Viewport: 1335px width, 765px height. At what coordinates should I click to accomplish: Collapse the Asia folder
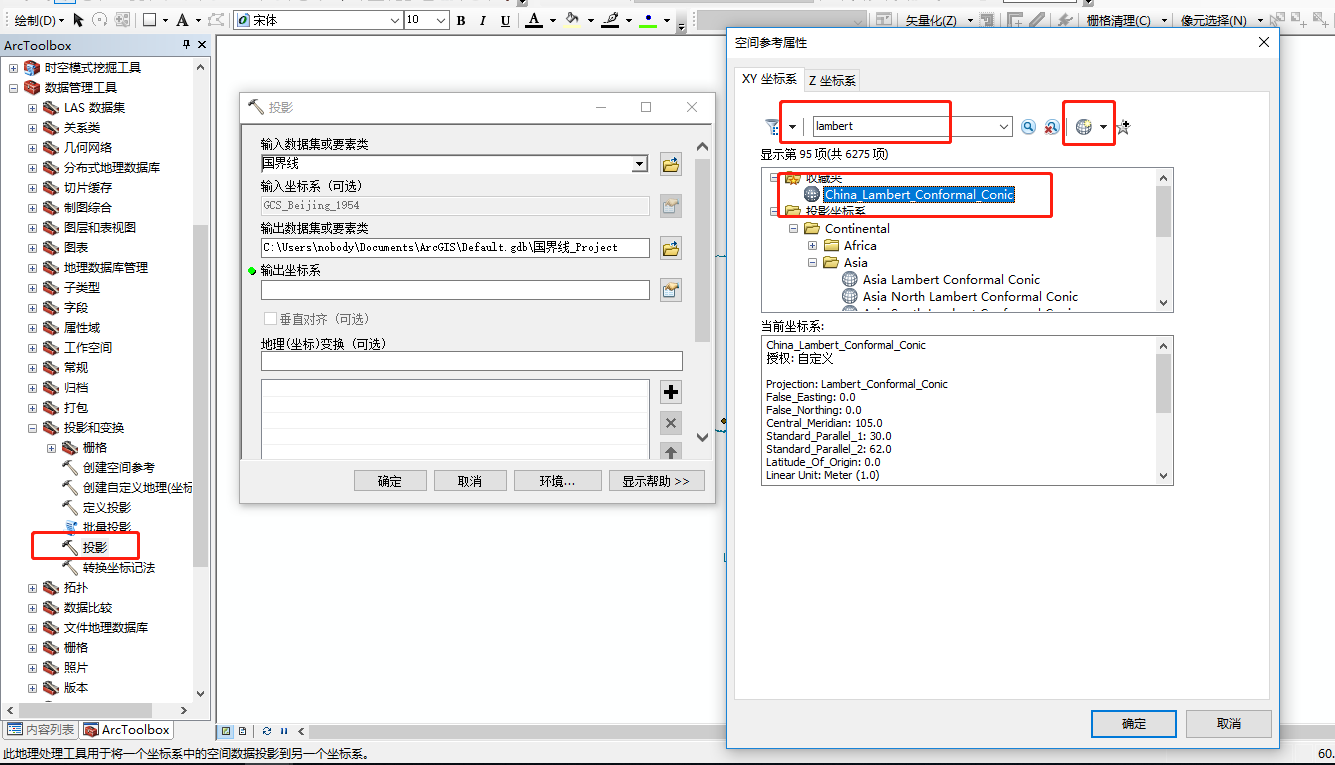812,263
